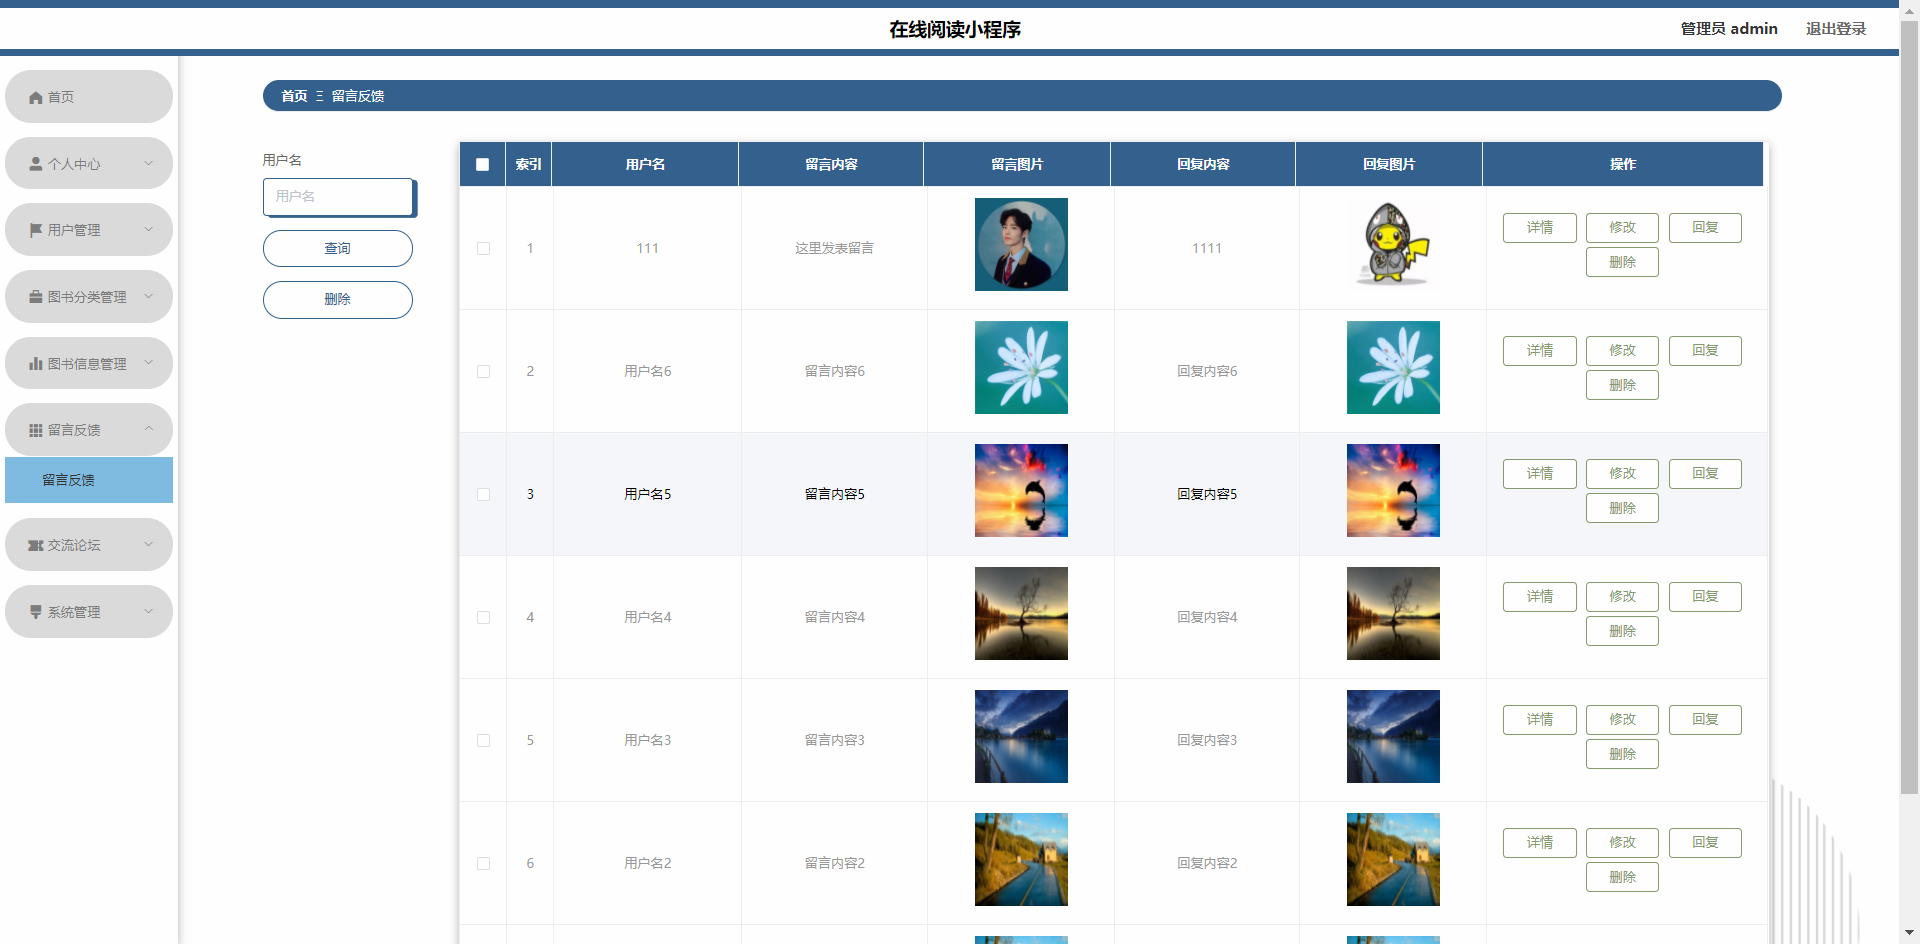Check the checkbox for row 1 (111)

[x=484, y=248]
